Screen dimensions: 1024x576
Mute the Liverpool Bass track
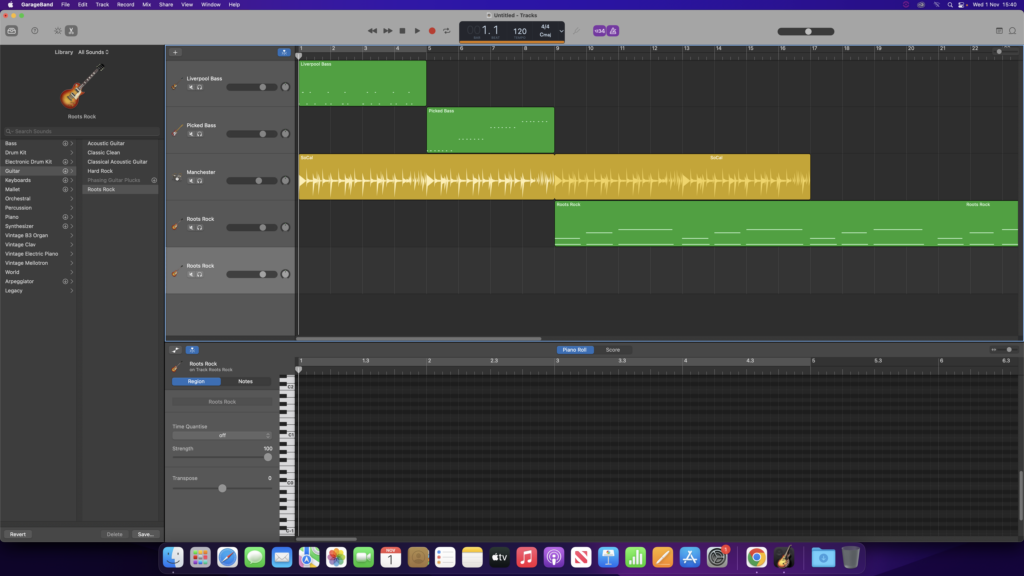coord(191,87)
